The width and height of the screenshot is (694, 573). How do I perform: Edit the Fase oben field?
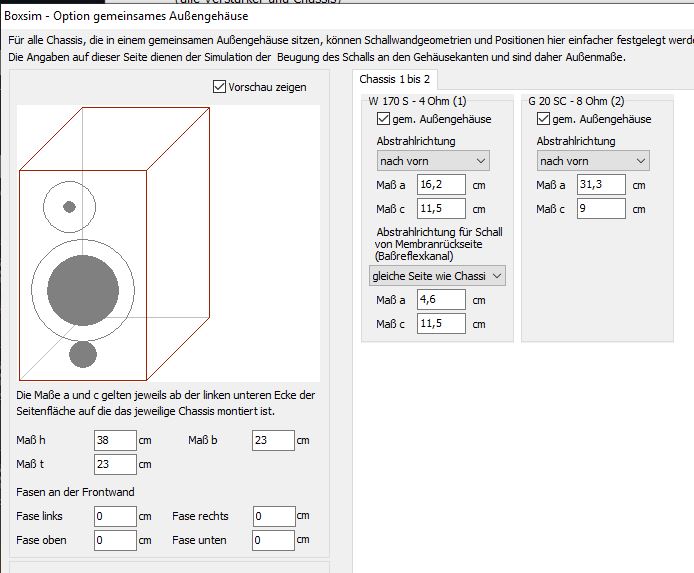(x=115, y=540)
